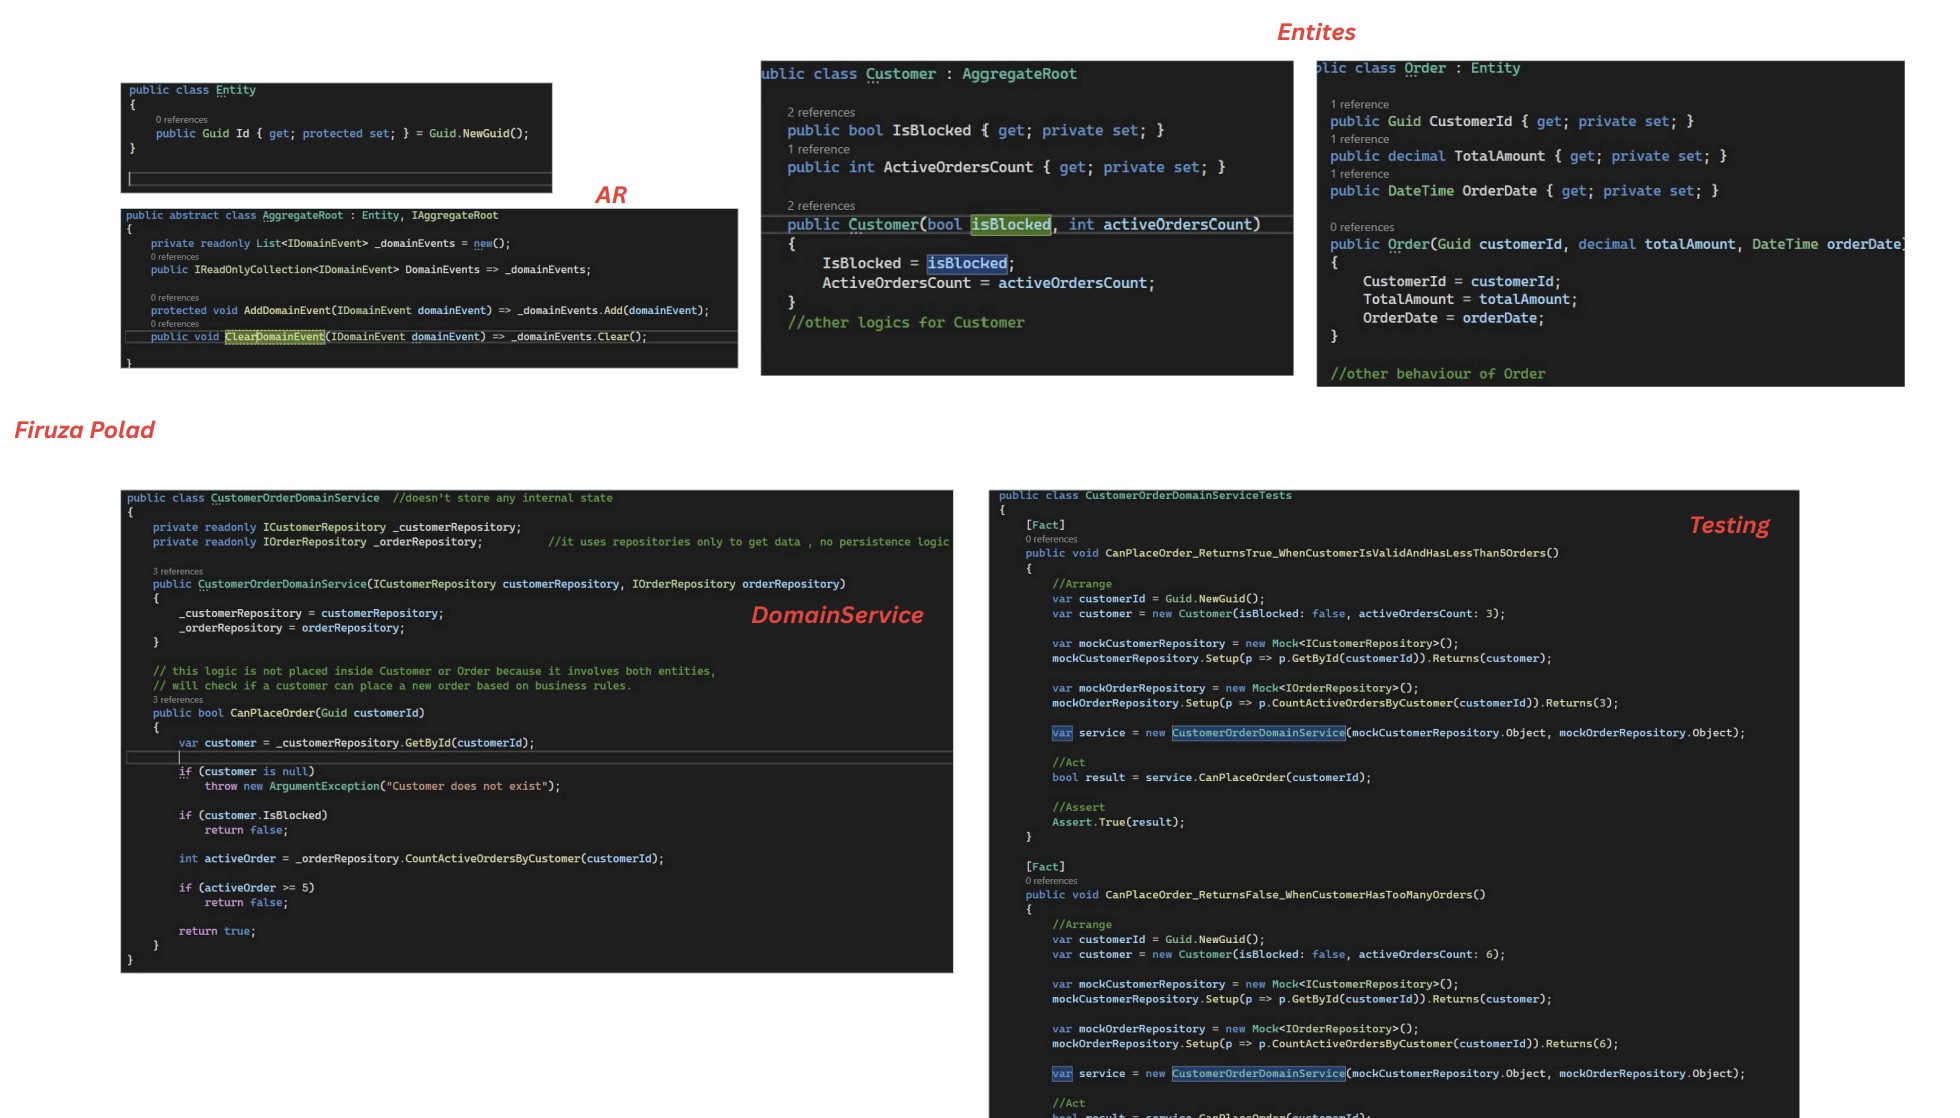
Task: Click highlighted ClearDomainEvent method name
Action: point(274,337)
